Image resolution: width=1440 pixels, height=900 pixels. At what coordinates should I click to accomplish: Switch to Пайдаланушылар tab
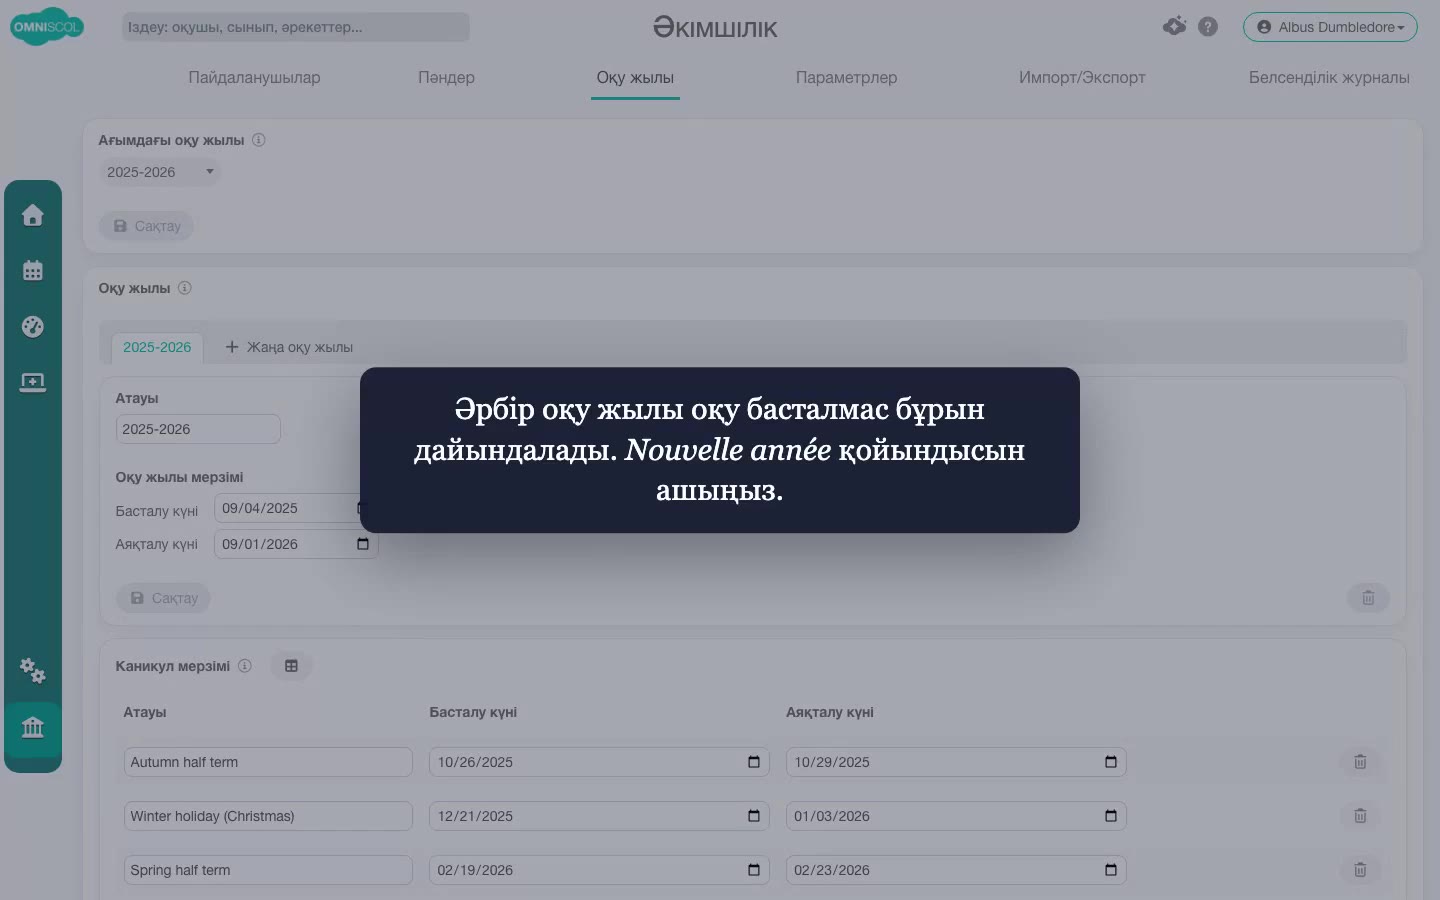[254, 78]
